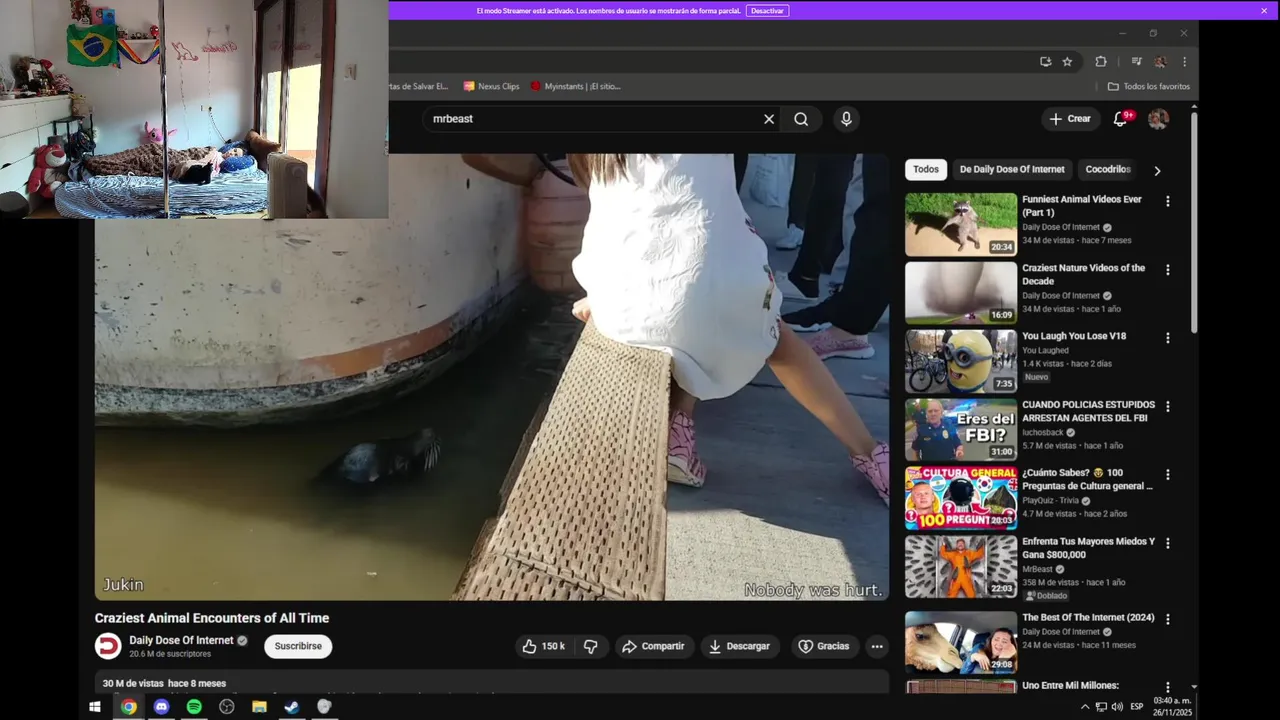Open Funniest Animal Videos Ever thumbnail
Viewport: 1280px width, 720px height.
point(961,225)
